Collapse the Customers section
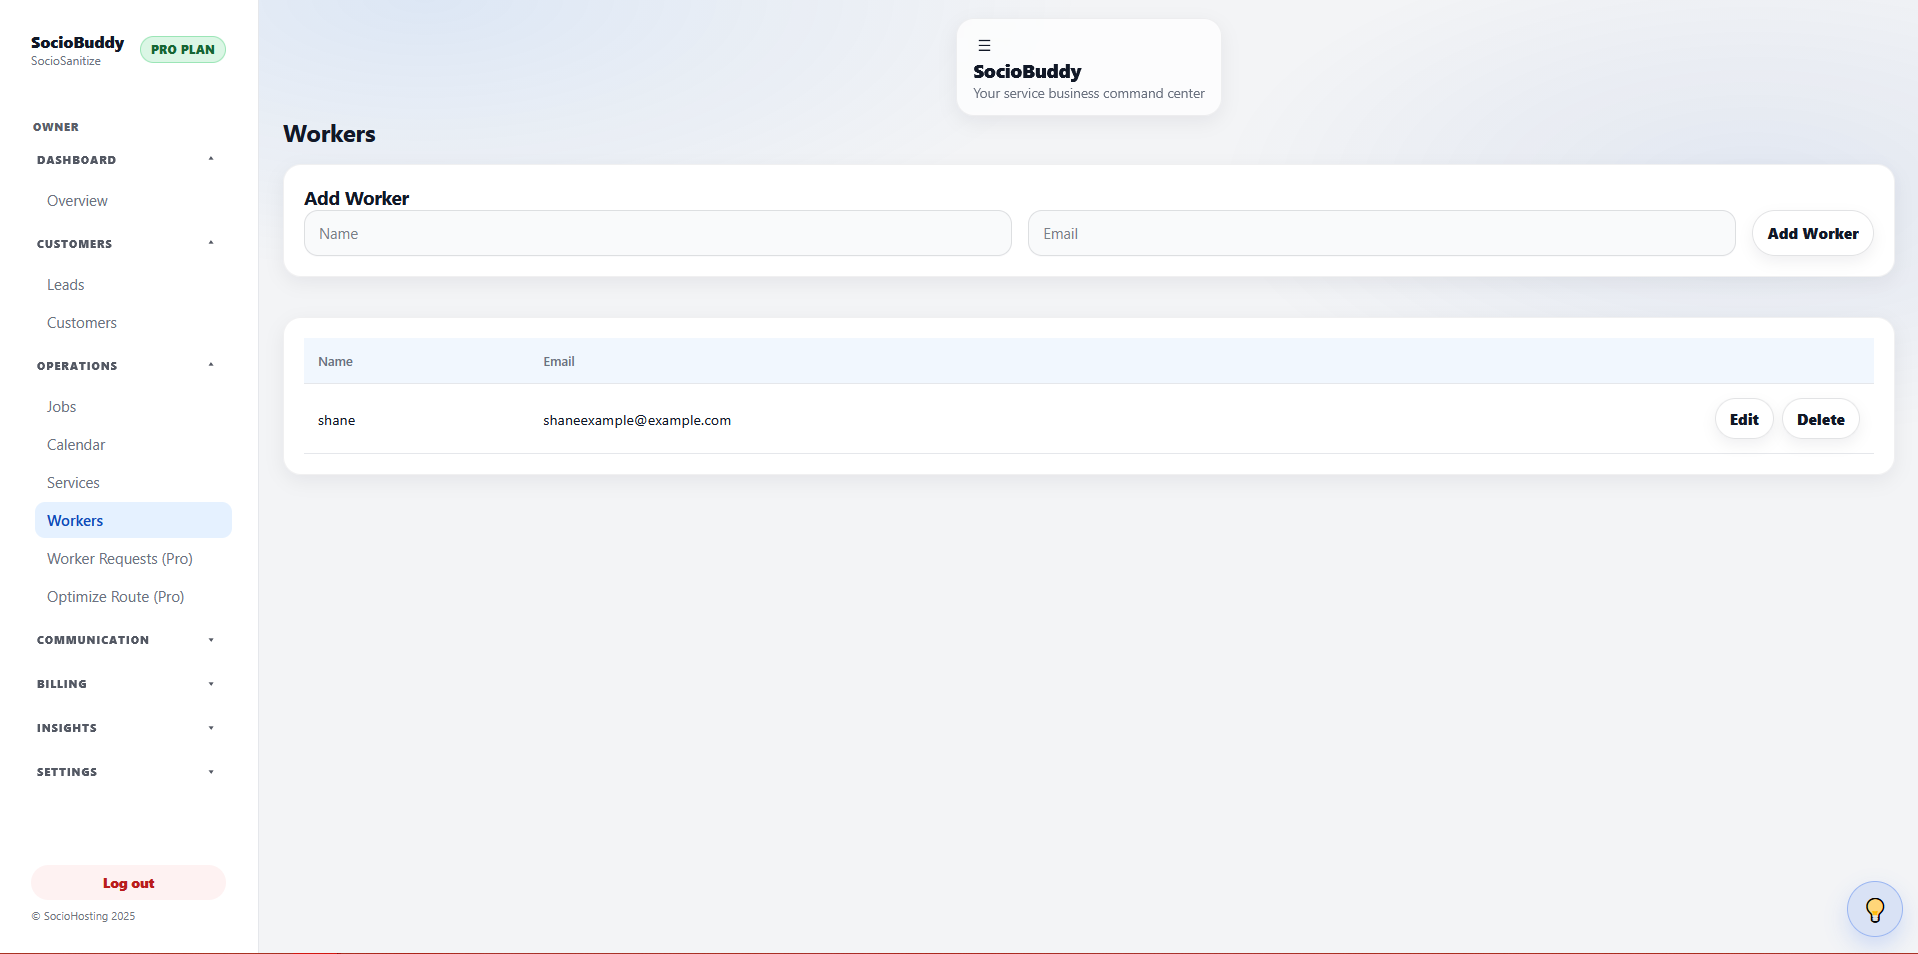Screen dimensions: 1918x954 point(126,244)
